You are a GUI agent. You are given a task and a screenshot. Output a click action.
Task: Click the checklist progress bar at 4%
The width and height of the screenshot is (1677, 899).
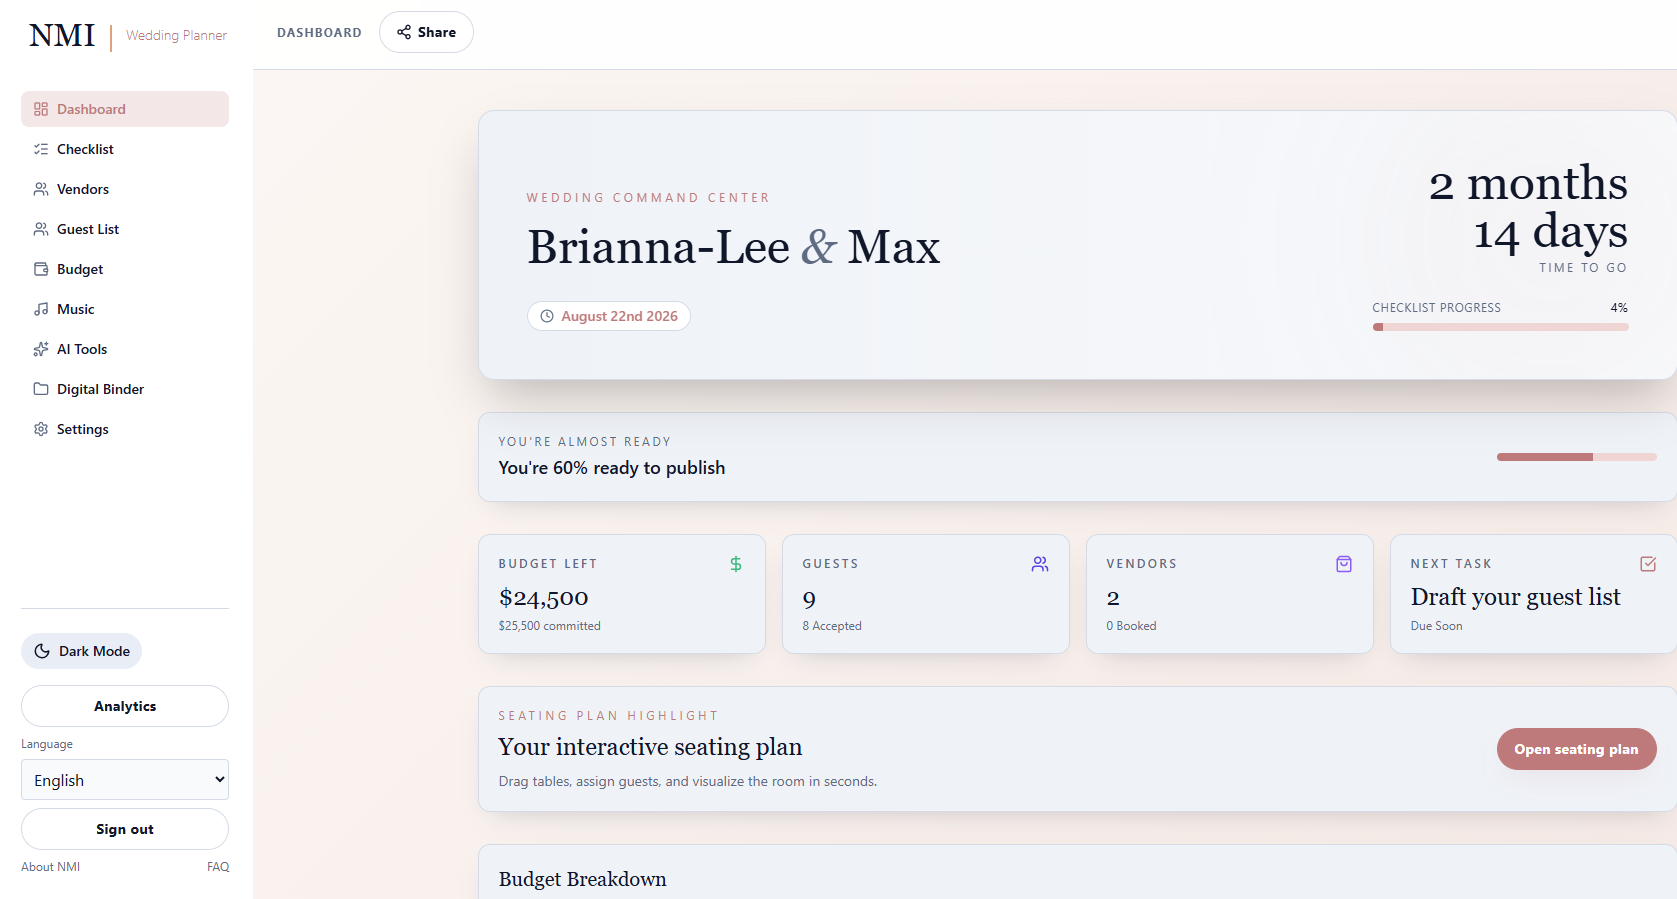coord(1500,327)
